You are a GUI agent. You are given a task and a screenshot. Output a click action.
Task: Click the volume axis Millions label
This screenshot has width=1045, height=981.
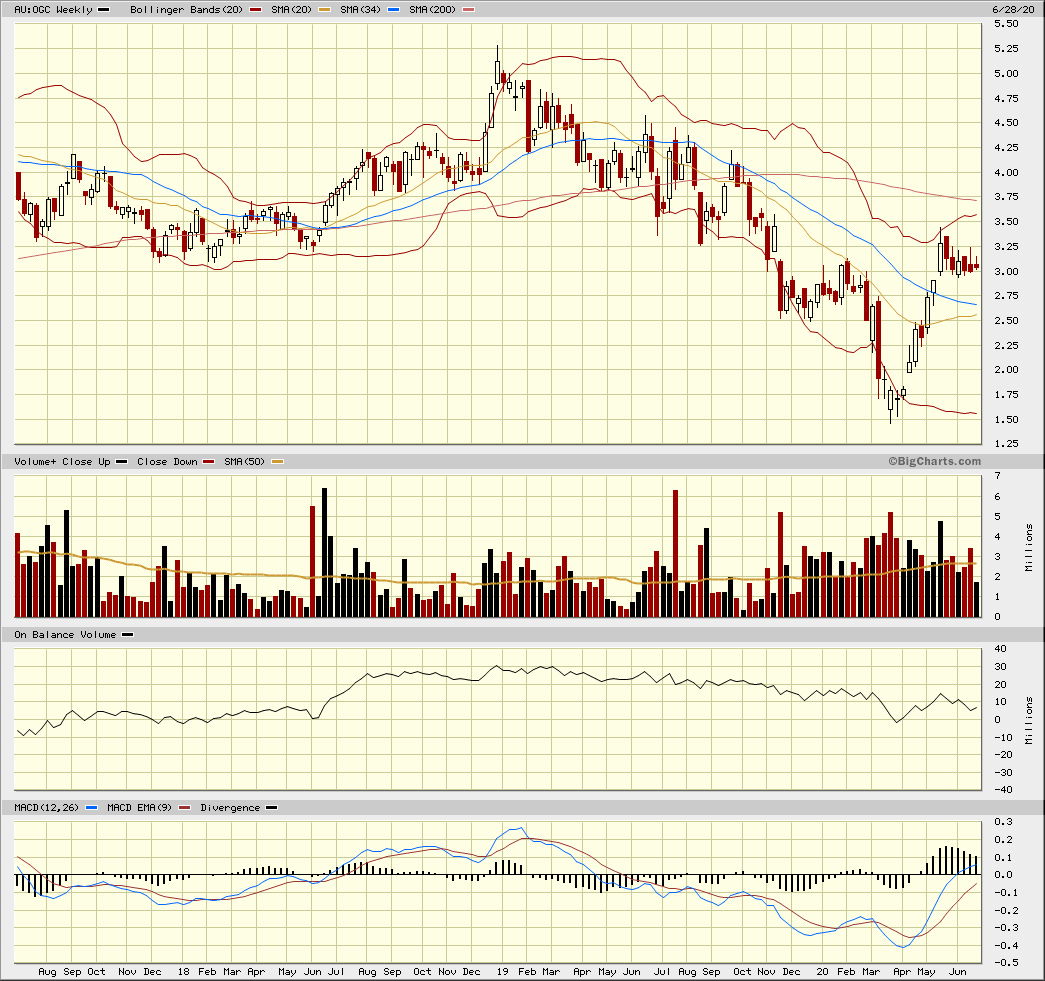[x=1029, y=547]
